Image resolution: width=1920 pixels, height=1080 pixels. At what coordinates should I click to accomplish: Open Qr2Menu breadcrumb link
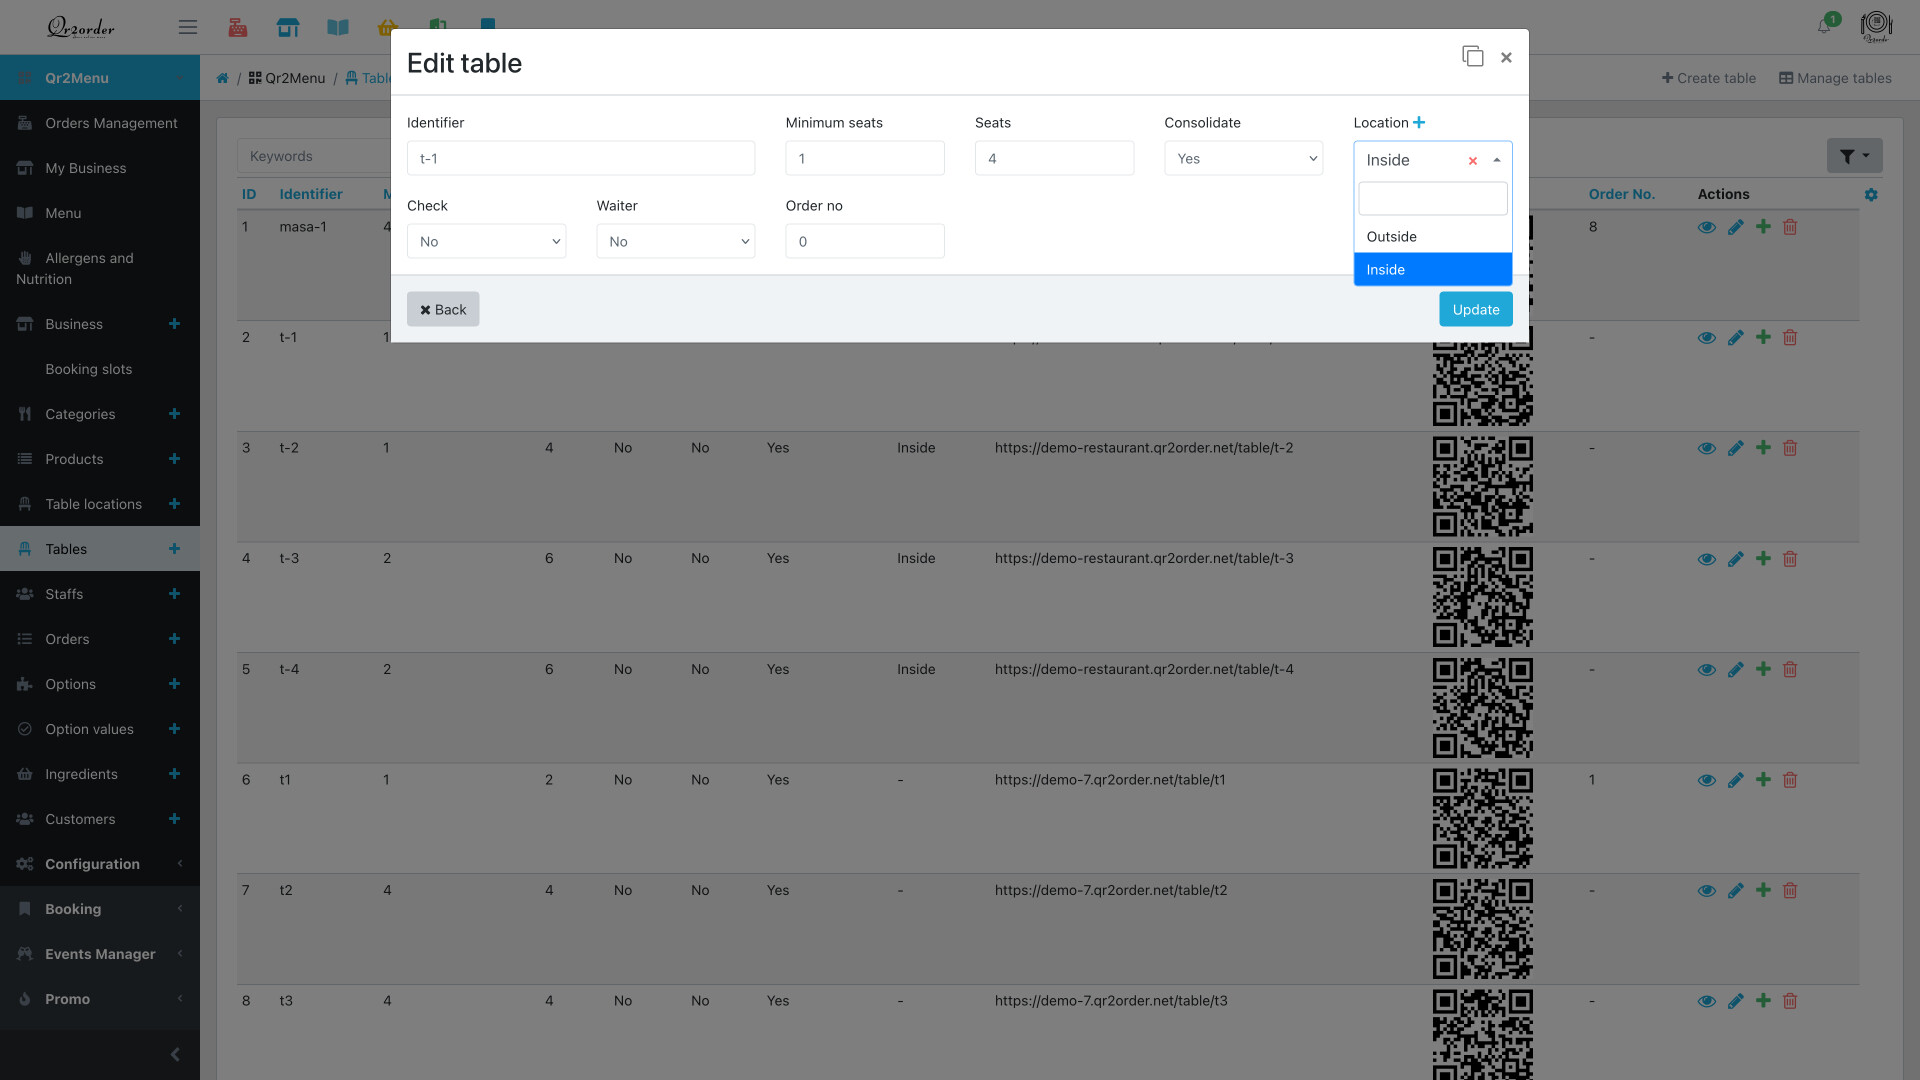287,78
